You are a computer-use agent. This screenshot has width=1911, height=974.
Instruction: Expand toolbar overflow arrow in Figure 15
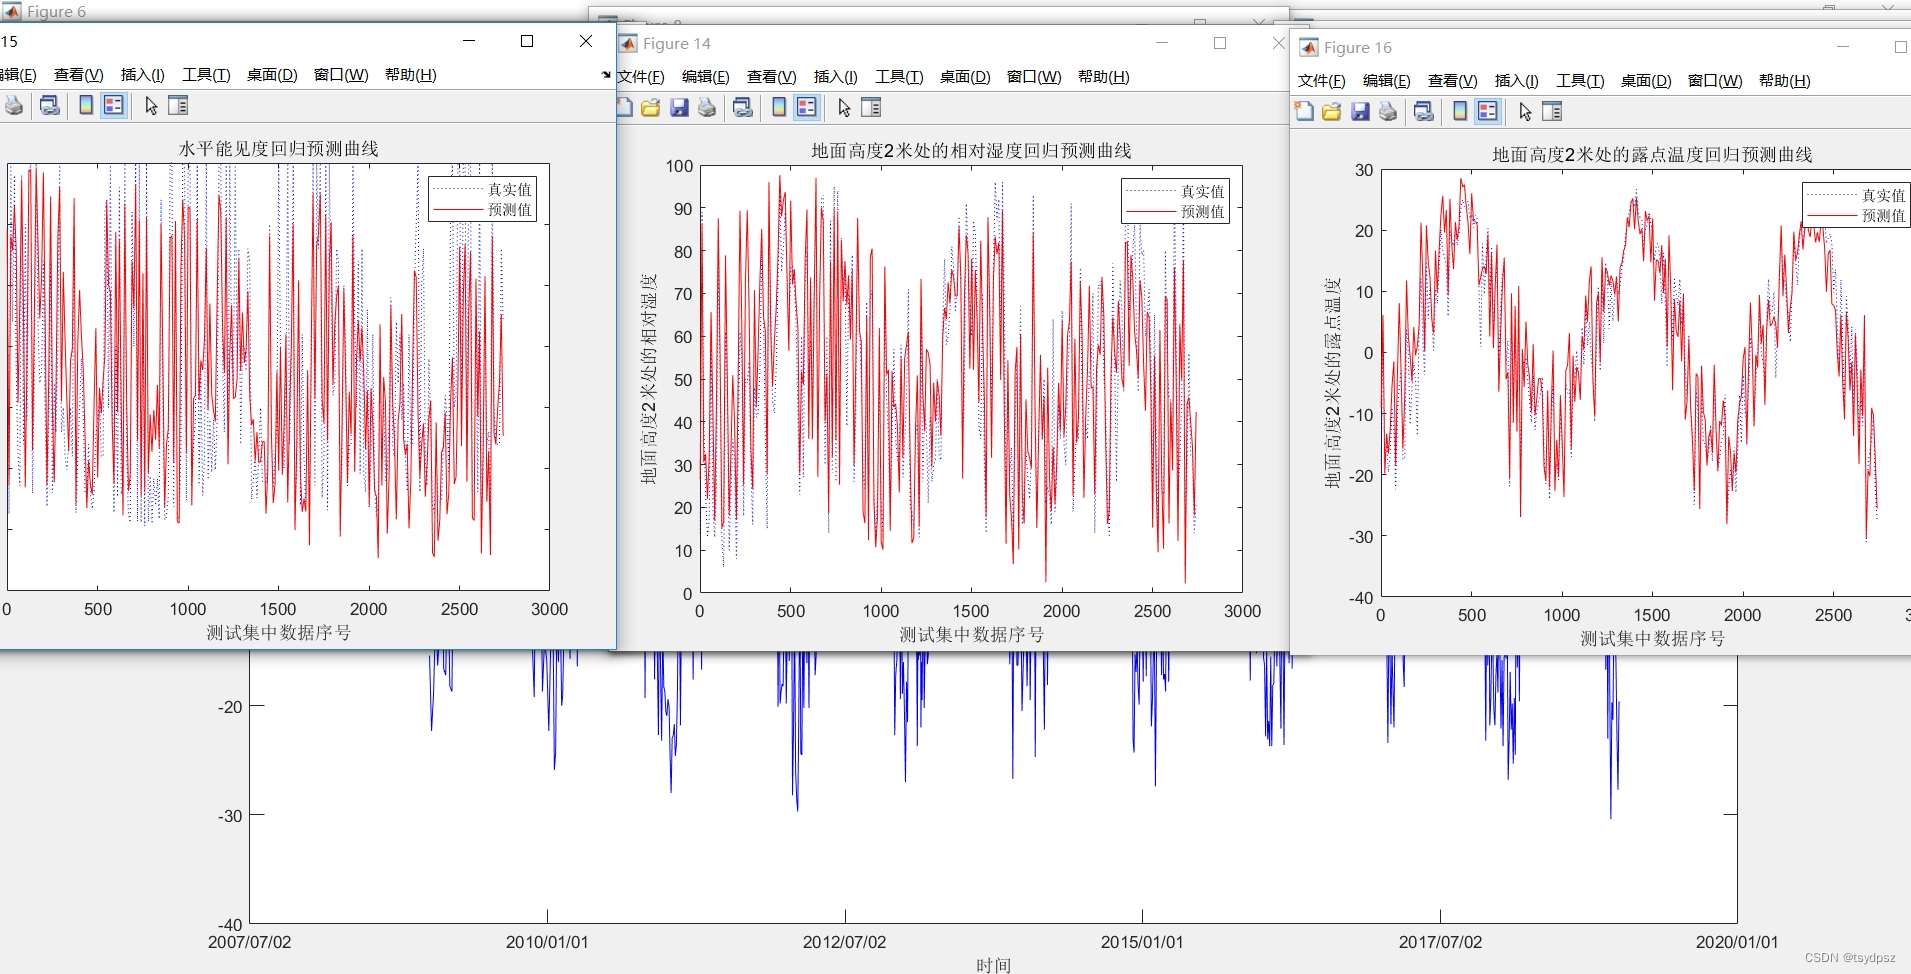(606, 75)
